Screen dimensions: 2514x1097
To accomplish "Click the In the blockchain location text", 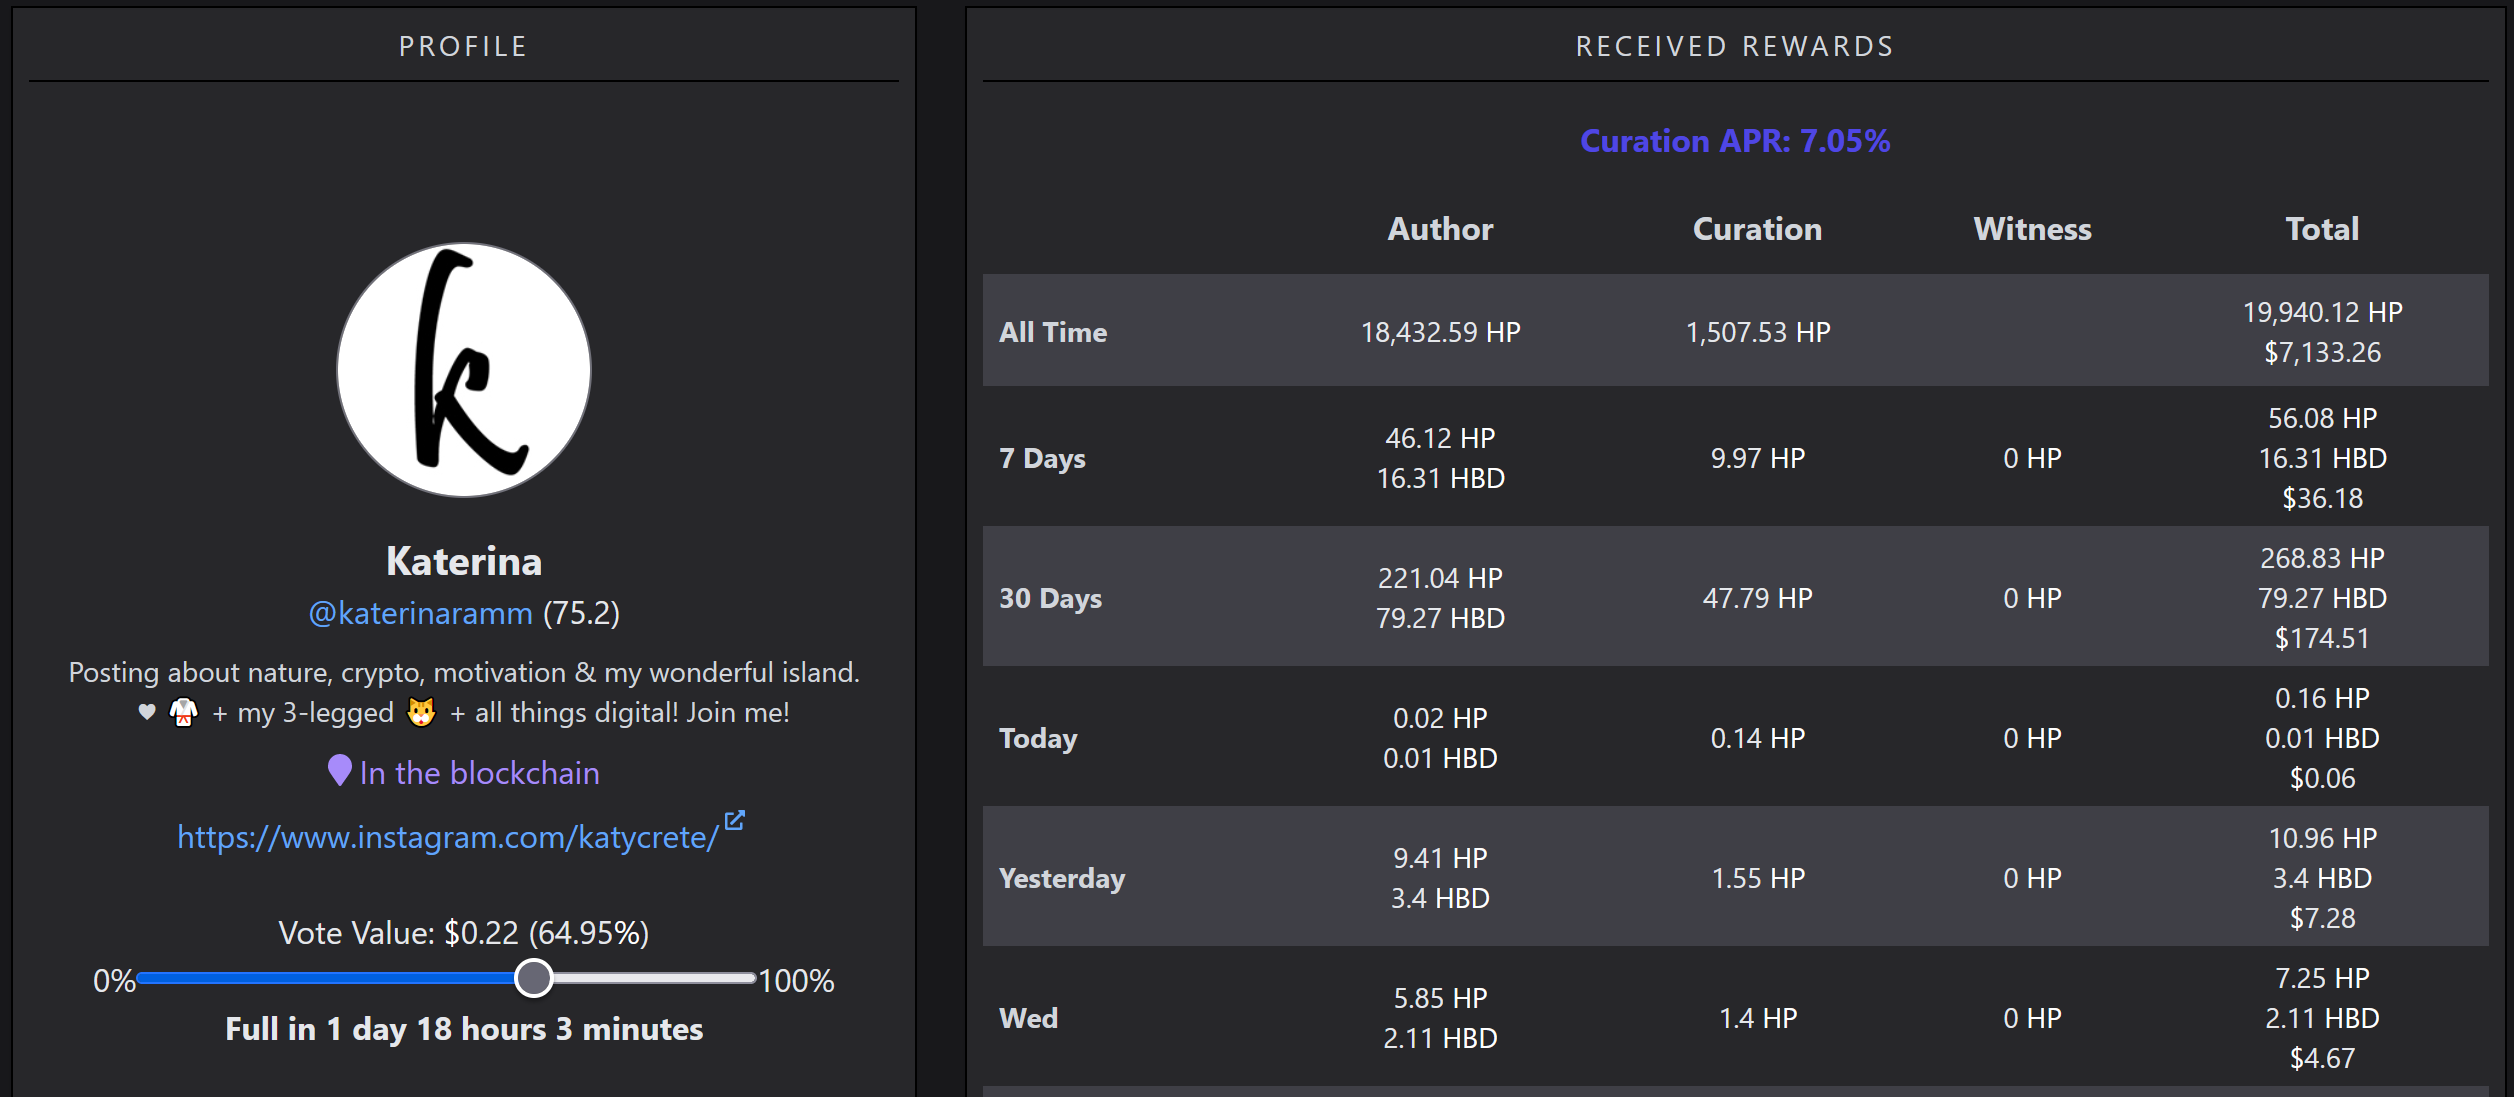I will (479, 773).
